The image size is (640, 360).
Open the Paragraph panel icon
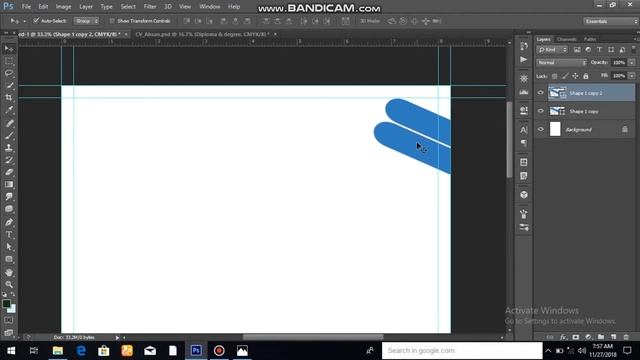524,143
